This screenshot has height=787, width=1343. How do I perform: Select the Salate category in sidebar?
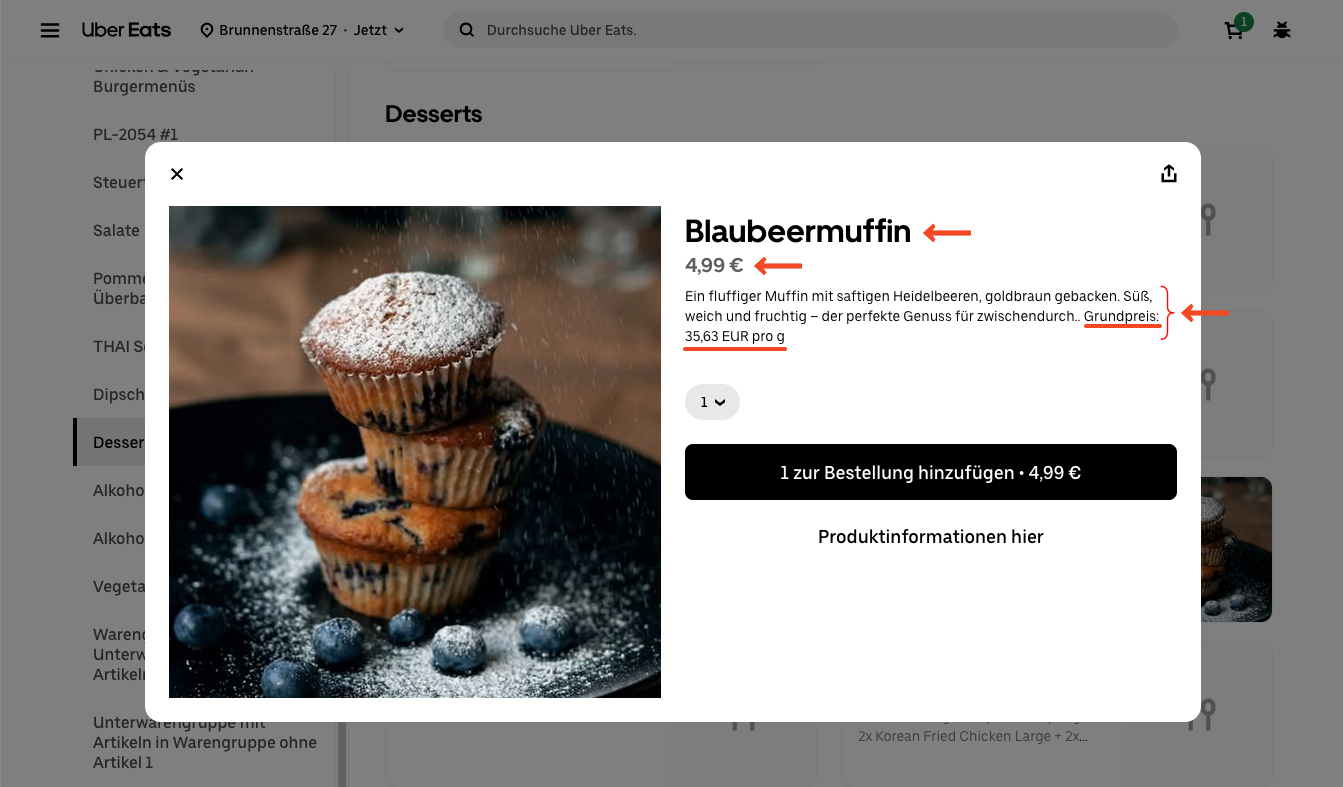116,230
